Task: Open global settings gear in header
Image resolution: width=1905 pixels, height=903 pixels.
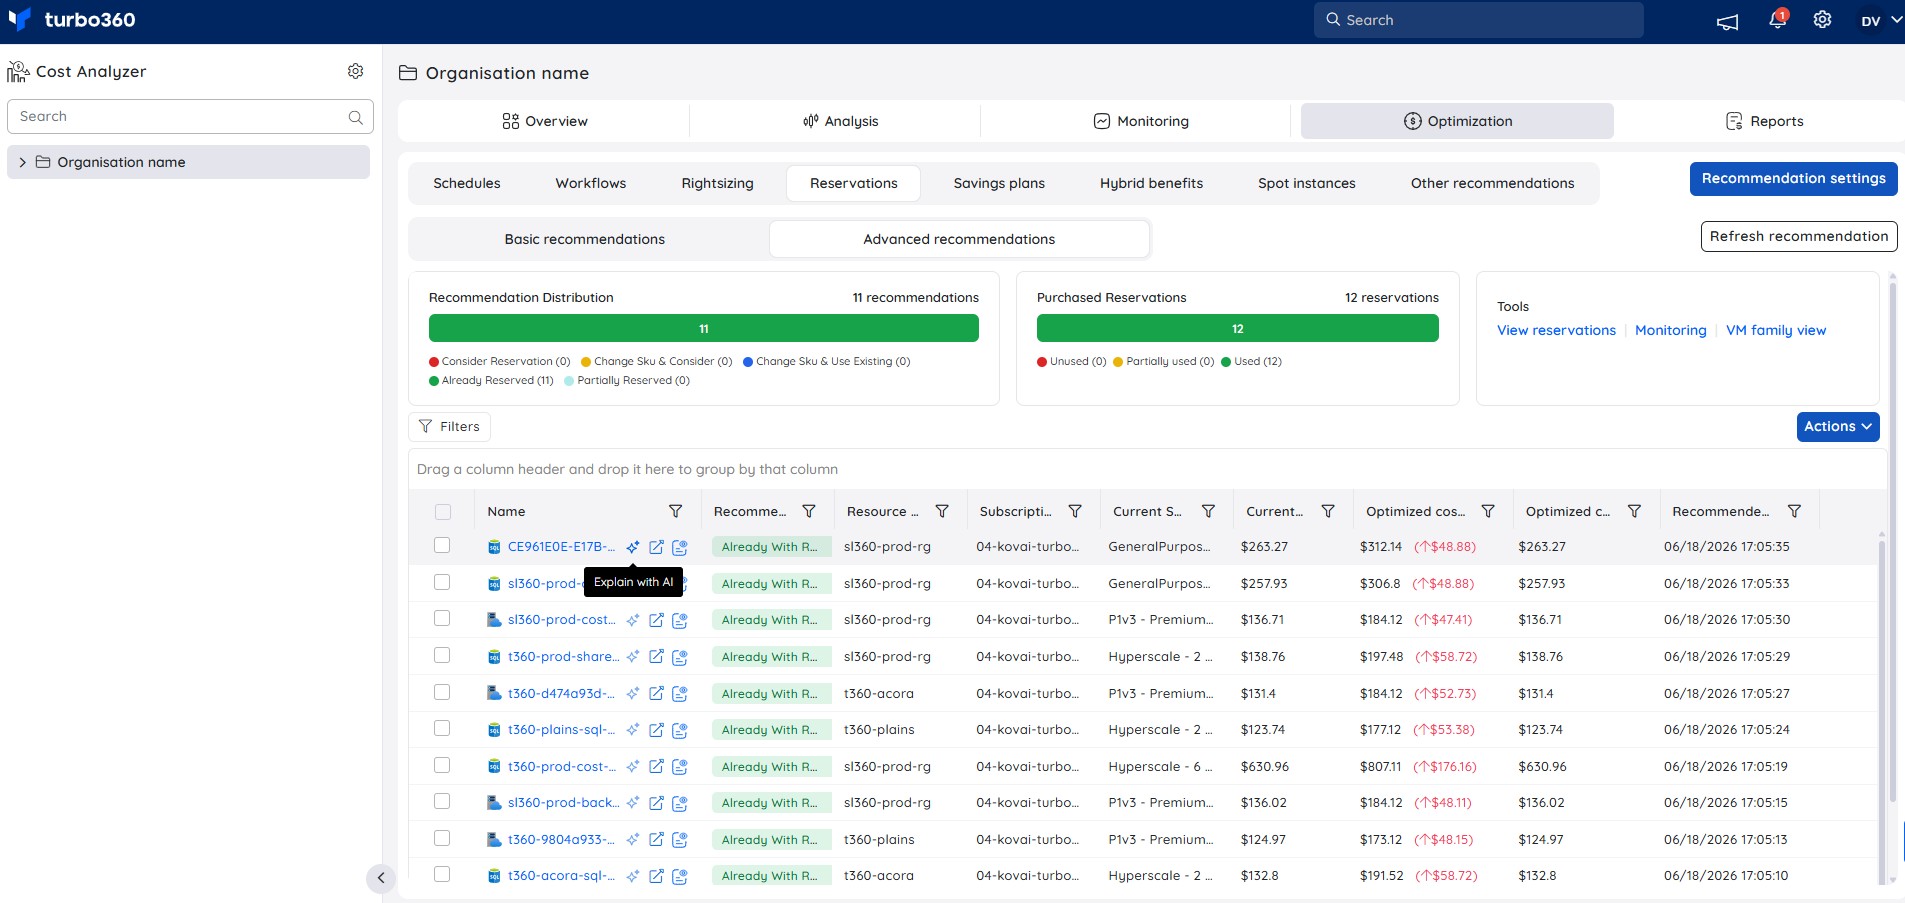Action: tap(1822, 20)
